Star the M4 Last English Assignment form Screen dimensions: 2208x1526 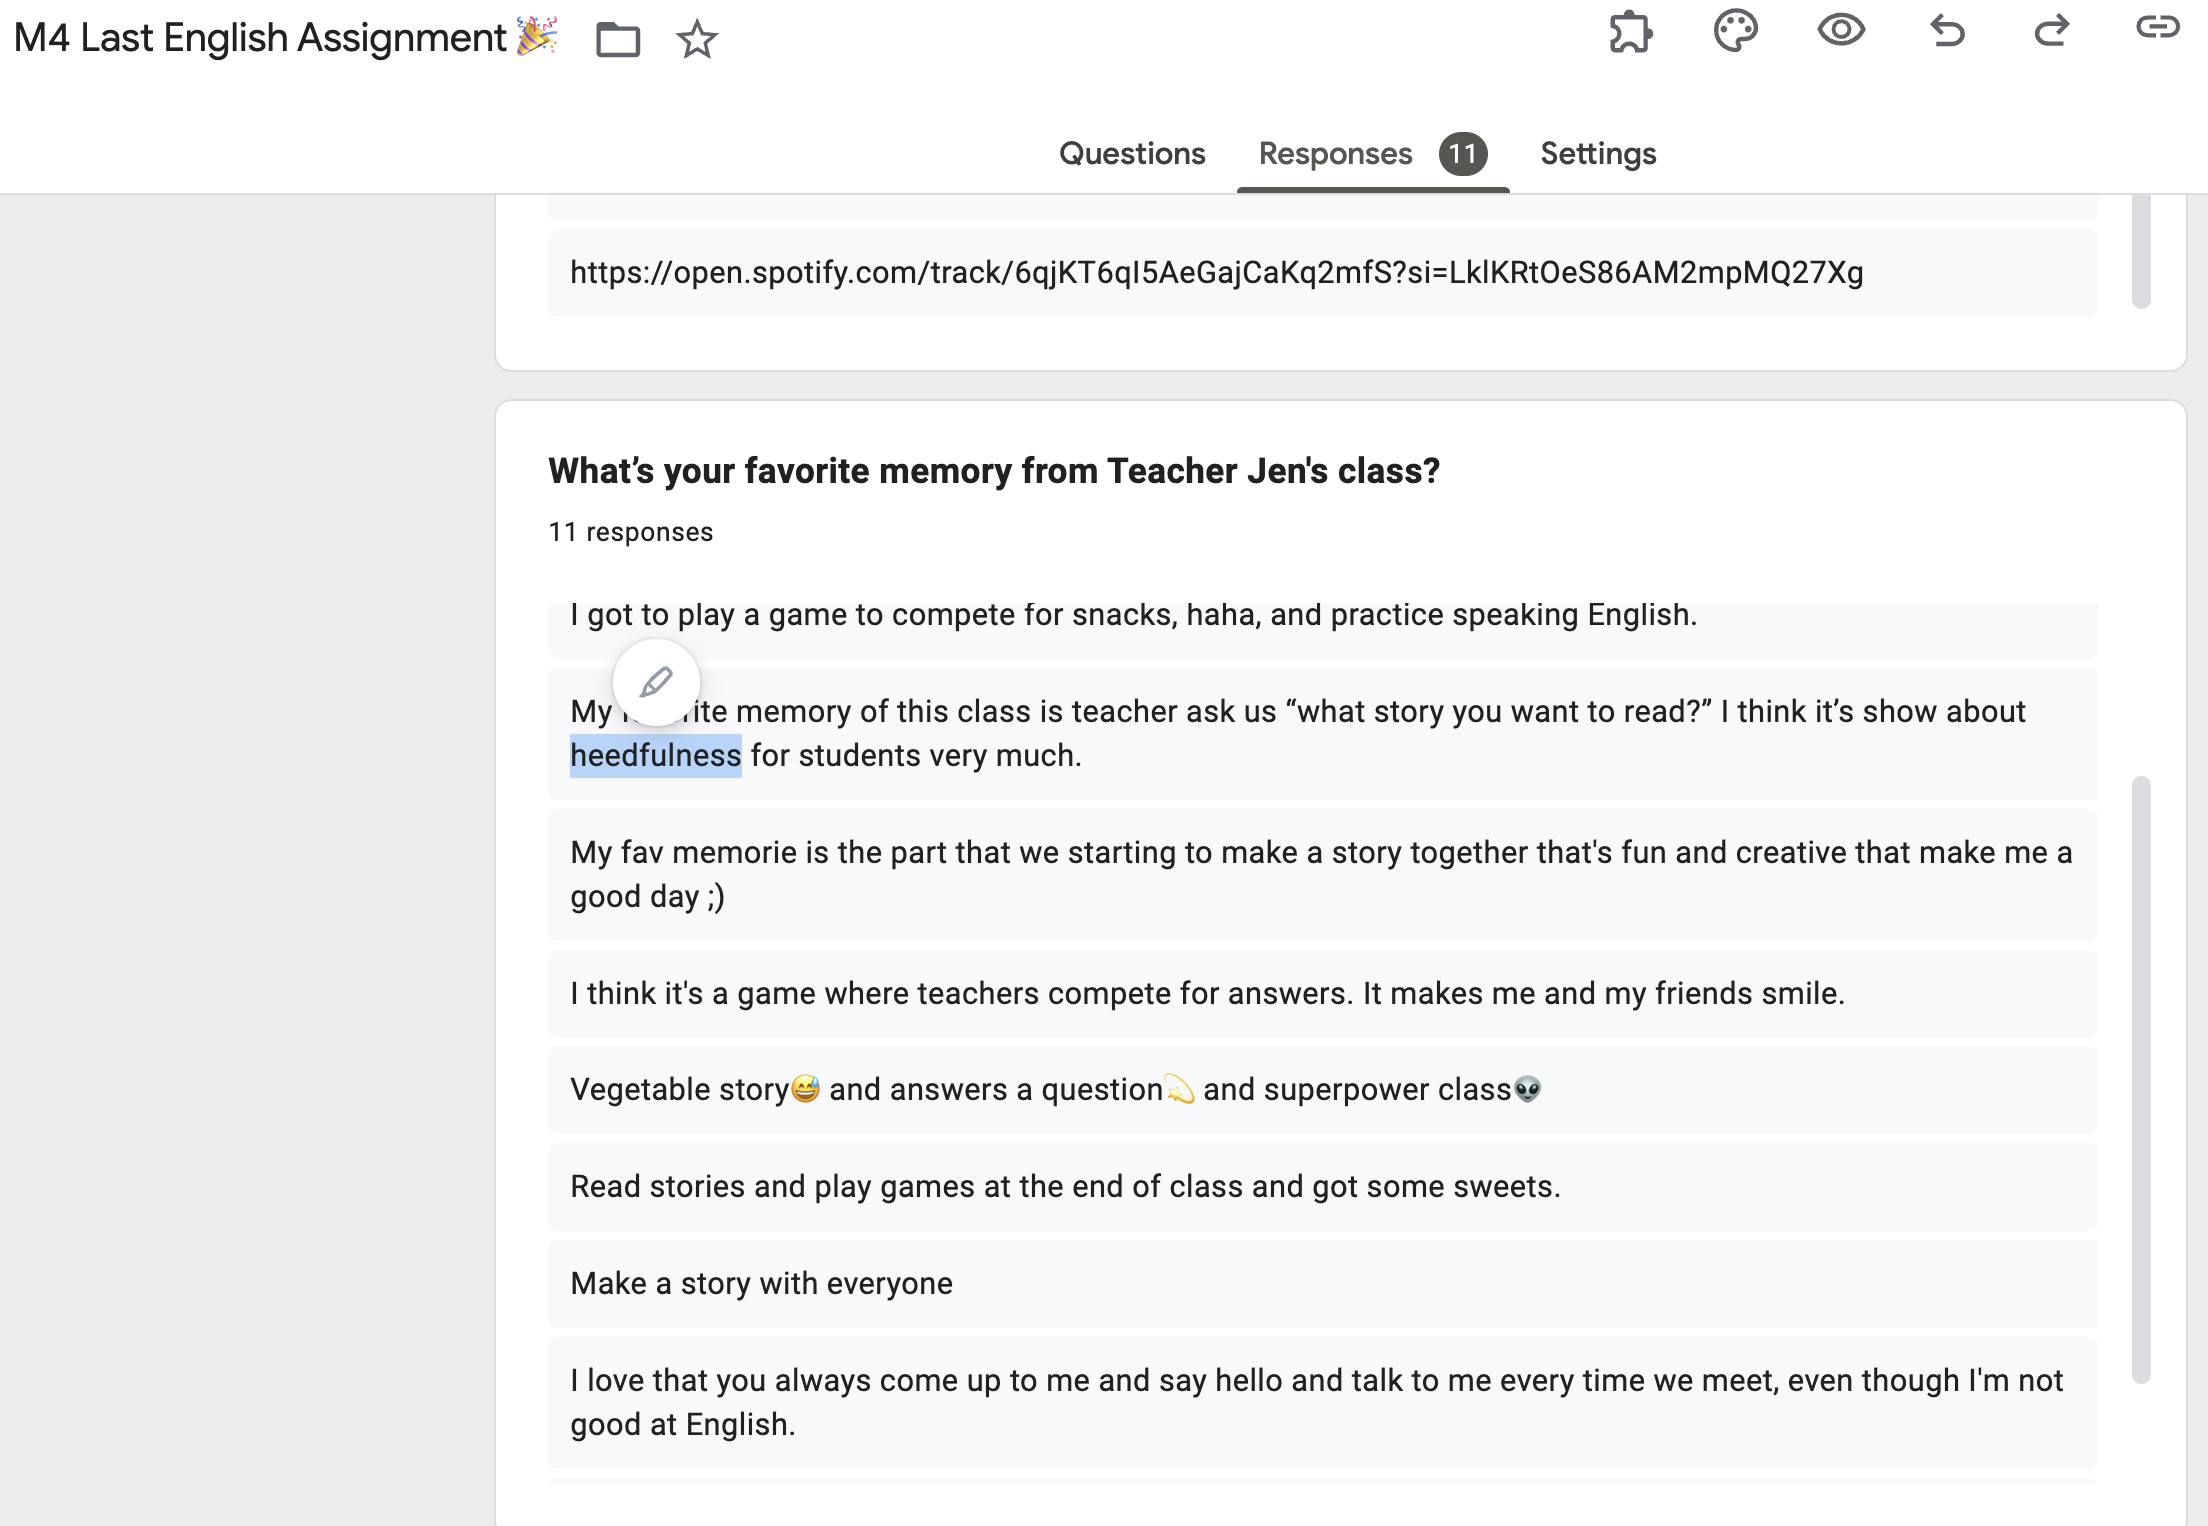[696, 40]
